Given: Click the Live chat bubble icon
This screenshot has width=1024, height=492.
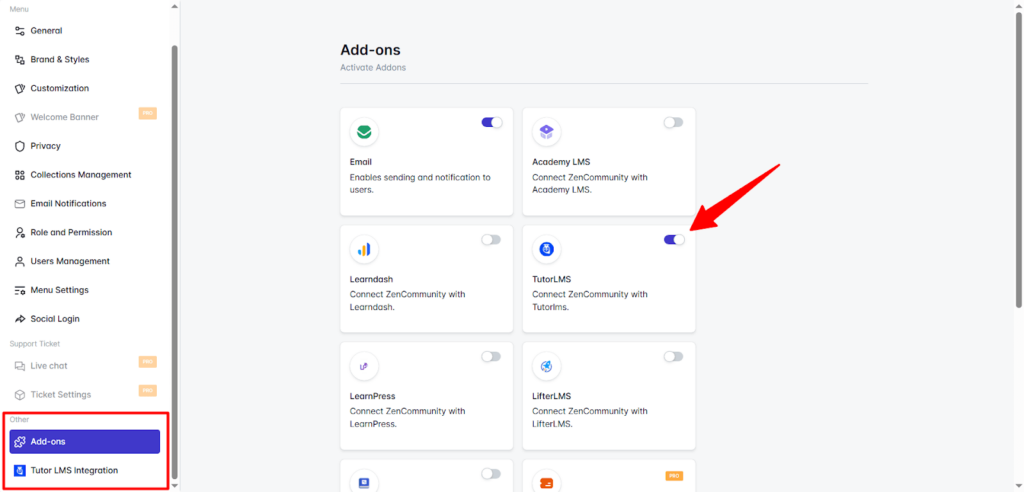Looking at the screenshot, I should pyautogui.click(x=20, y=366).
